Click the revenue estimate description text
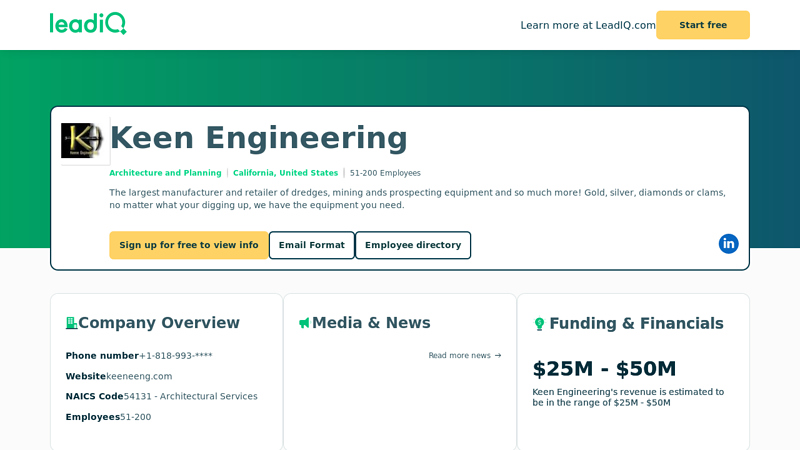This screenshot has width=800, height=450. pyautogui.click(x=628, y=397)
